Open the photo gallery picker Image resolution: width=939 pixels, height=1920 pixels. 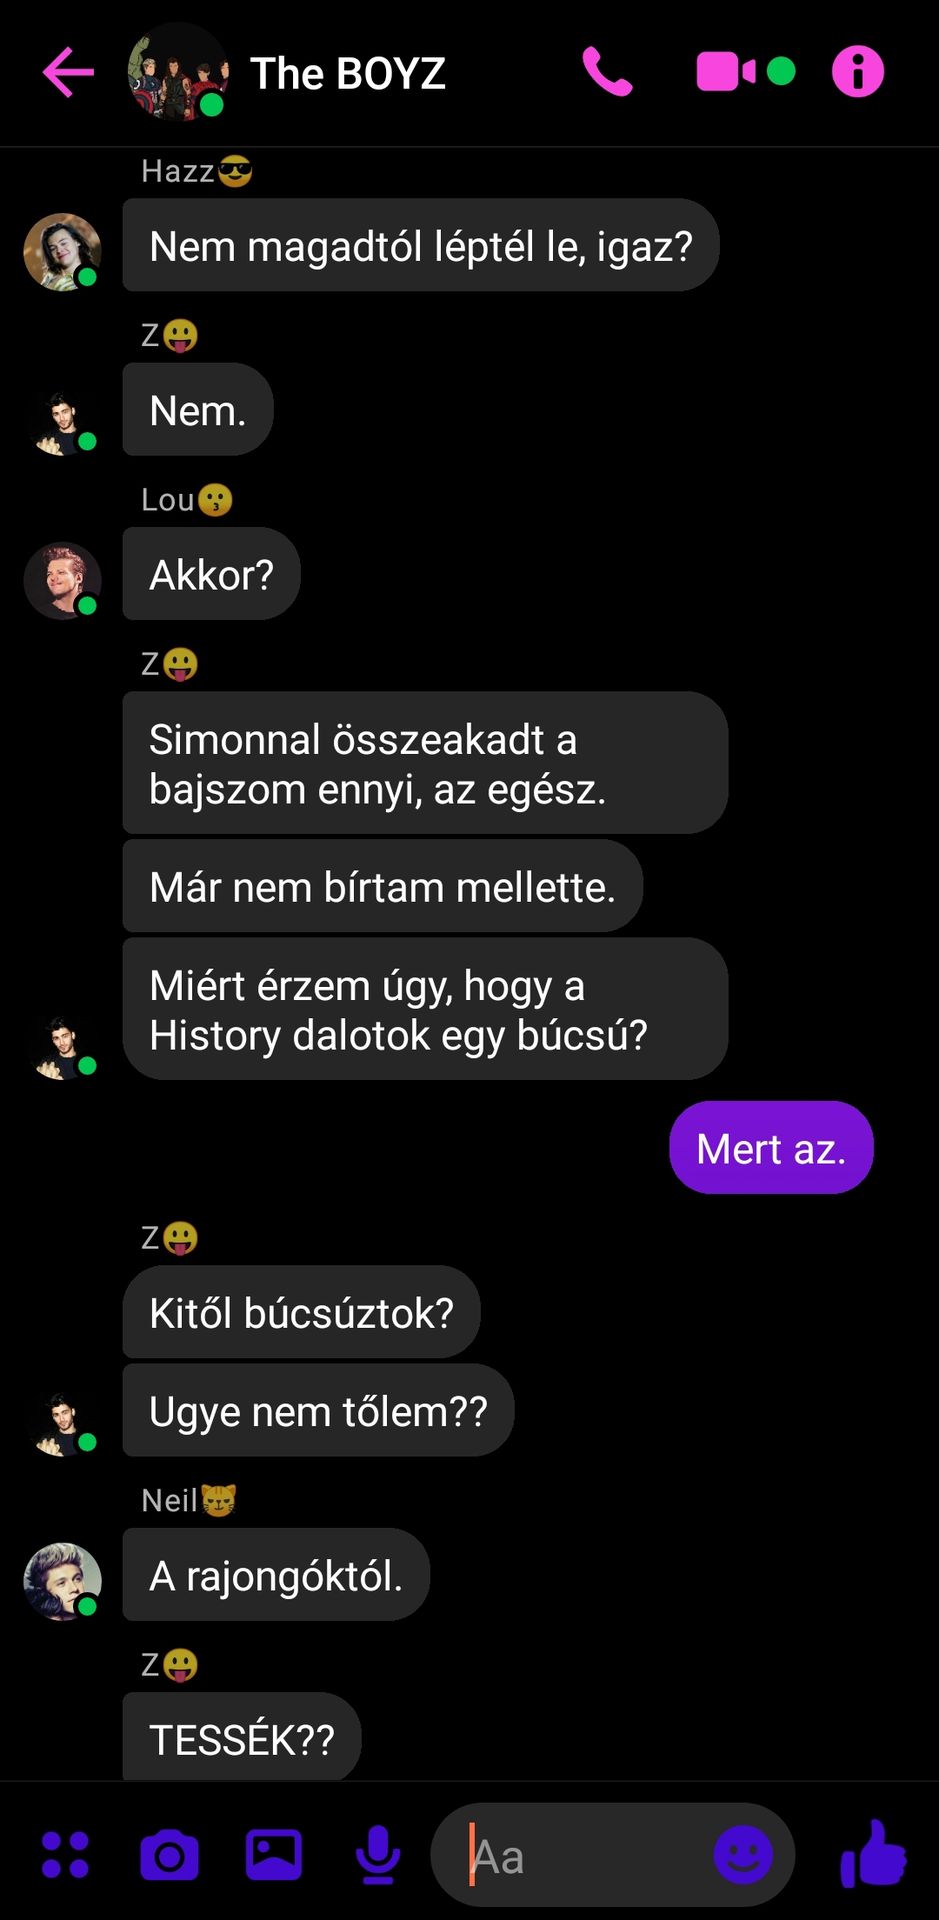click(274, 1855)
